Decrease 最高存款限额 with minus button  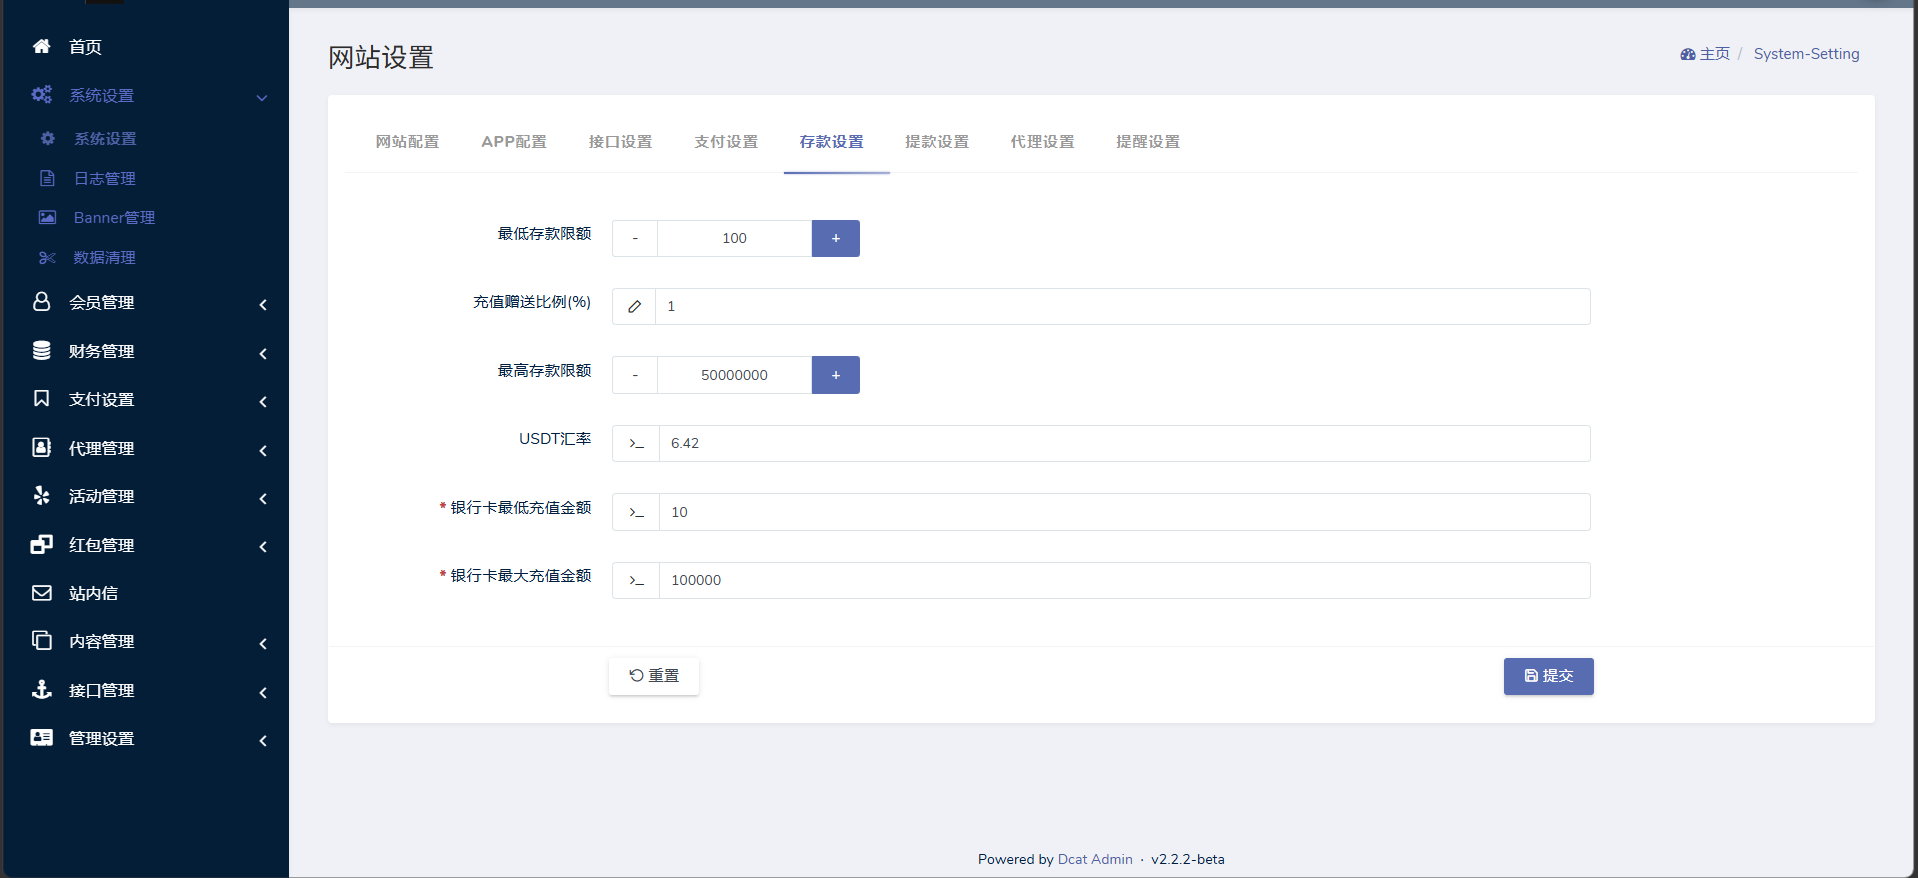click(x=635, y=375)
